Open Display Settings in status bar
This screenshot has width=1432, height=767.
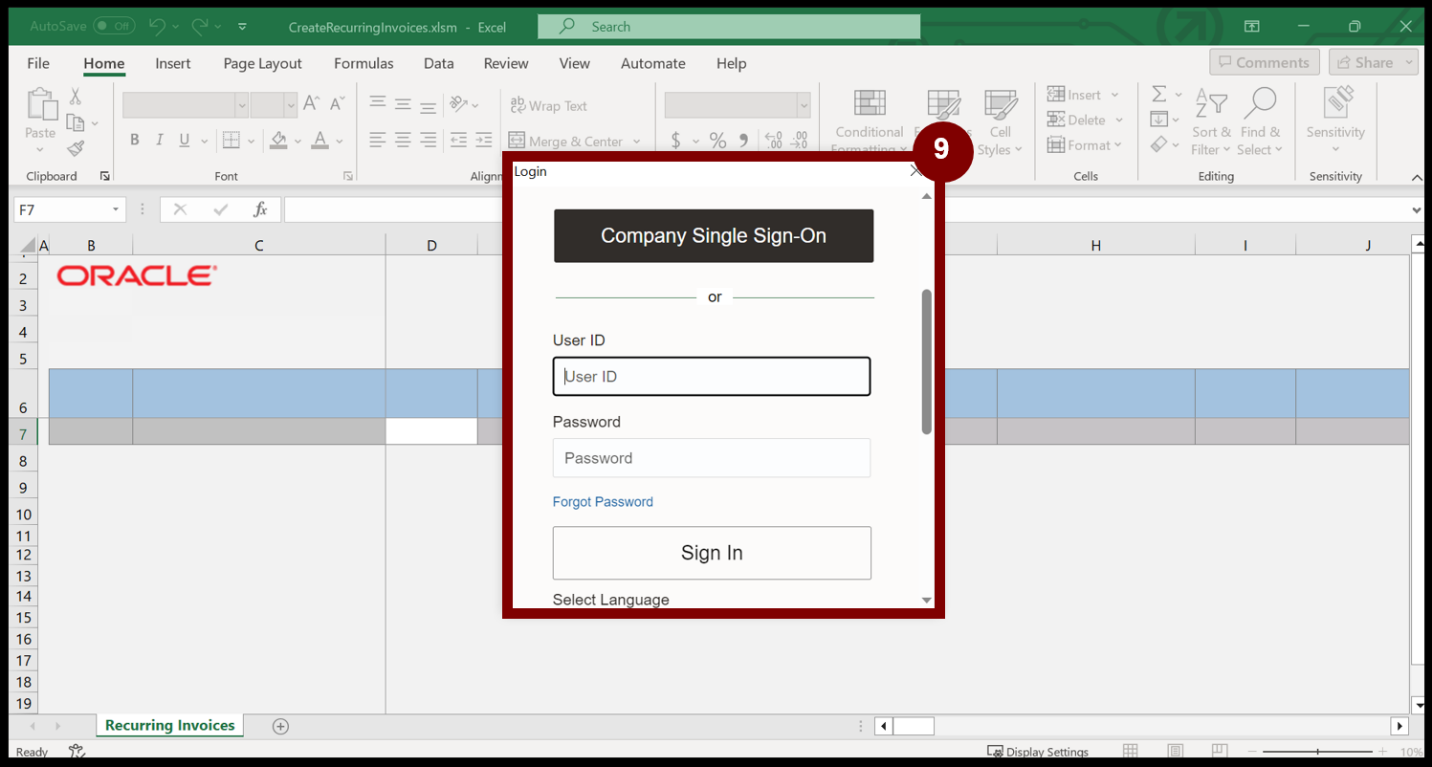(1038, 752)
